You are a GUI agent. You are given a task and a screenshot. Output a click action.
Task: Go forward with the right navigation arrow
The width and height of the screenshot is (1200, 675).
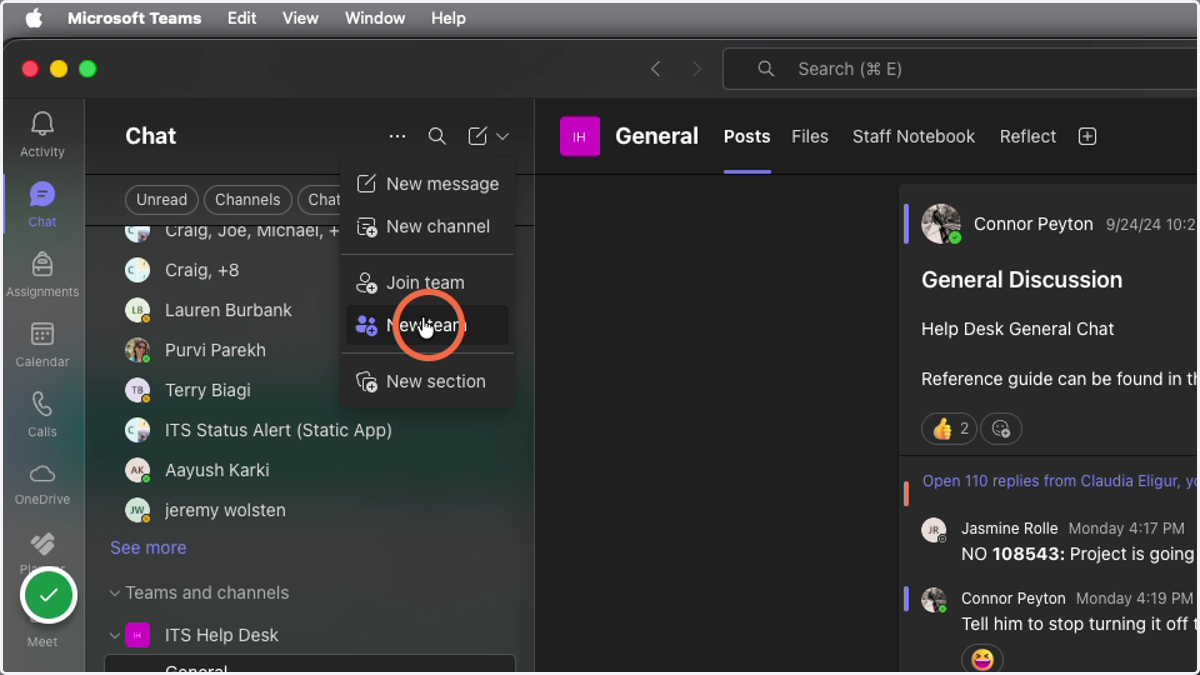coord(697,69)
